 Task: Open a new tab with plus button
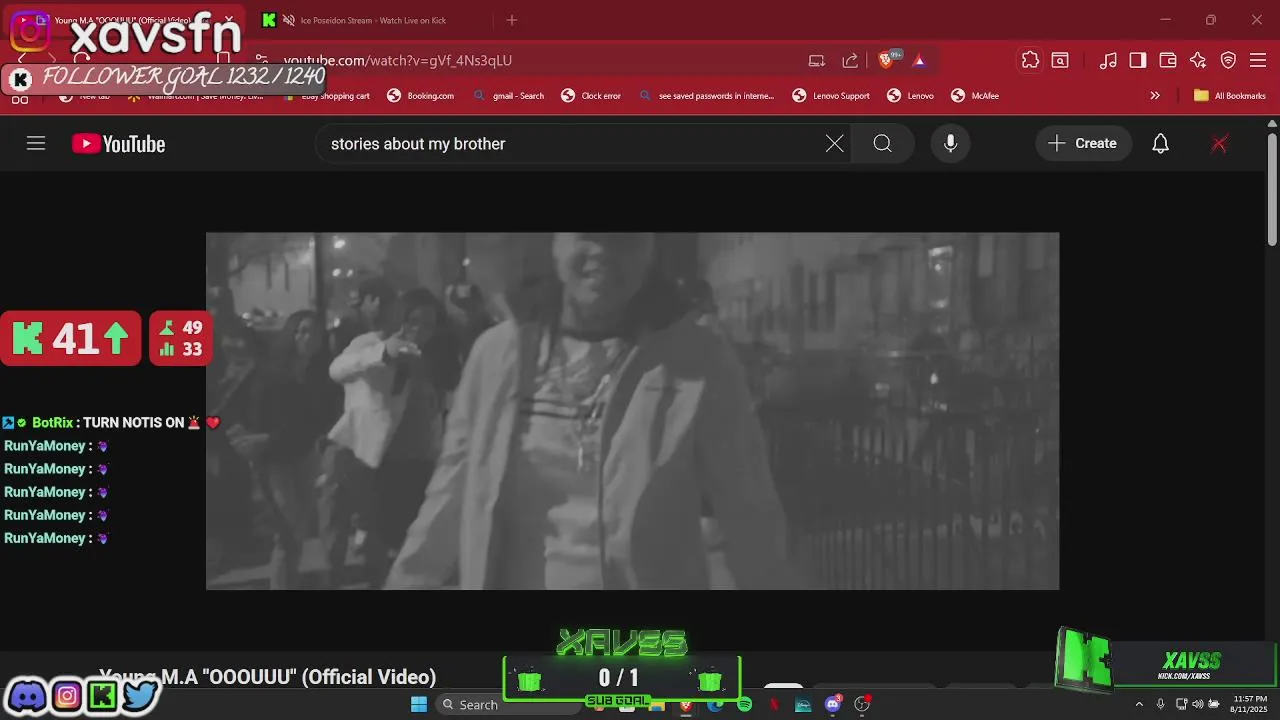click(x=512, y=20)
